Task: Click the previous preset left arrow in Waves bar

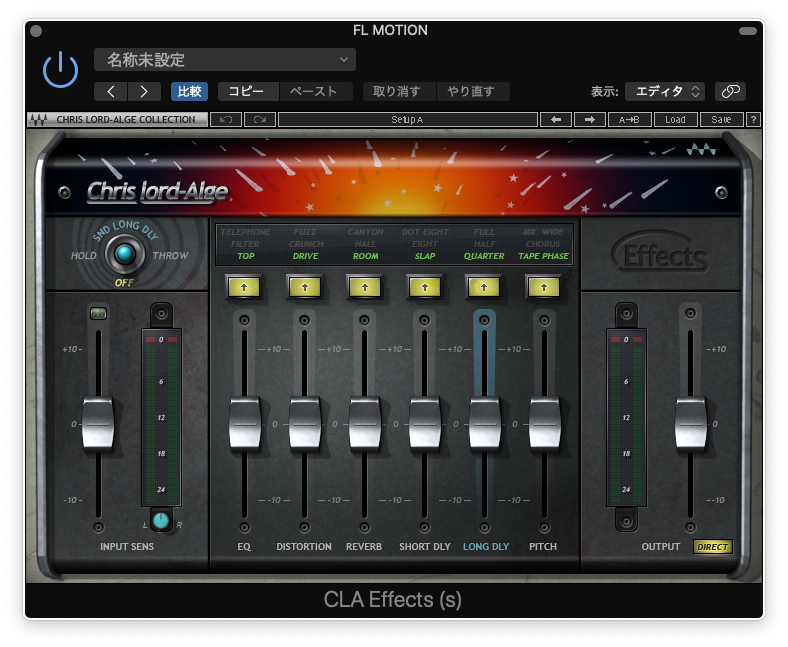Action: [x=555, y=120]
